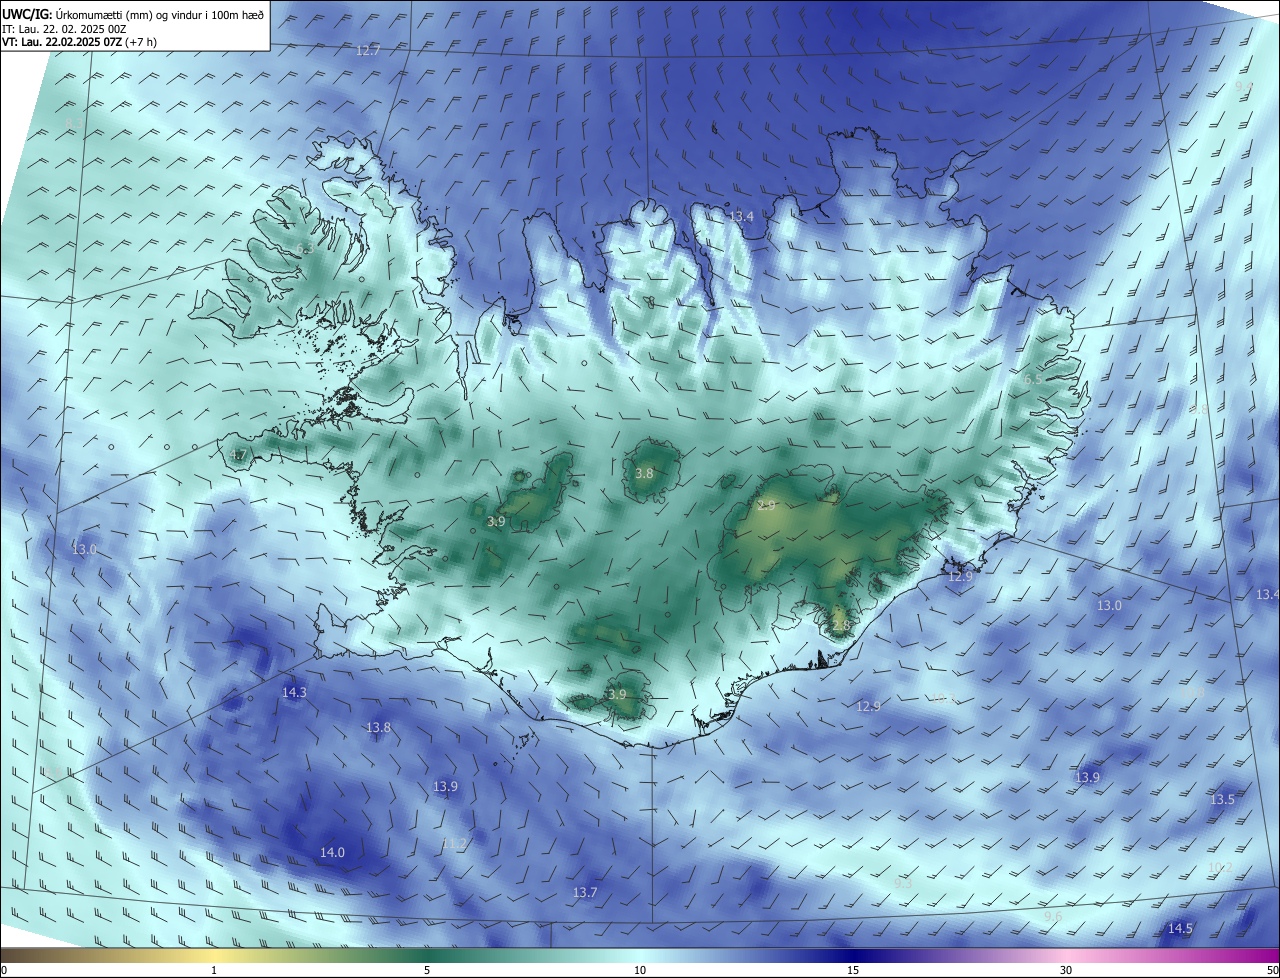
Task: Click the colorbar tick label '1'
Action: [x=214, y=970]
